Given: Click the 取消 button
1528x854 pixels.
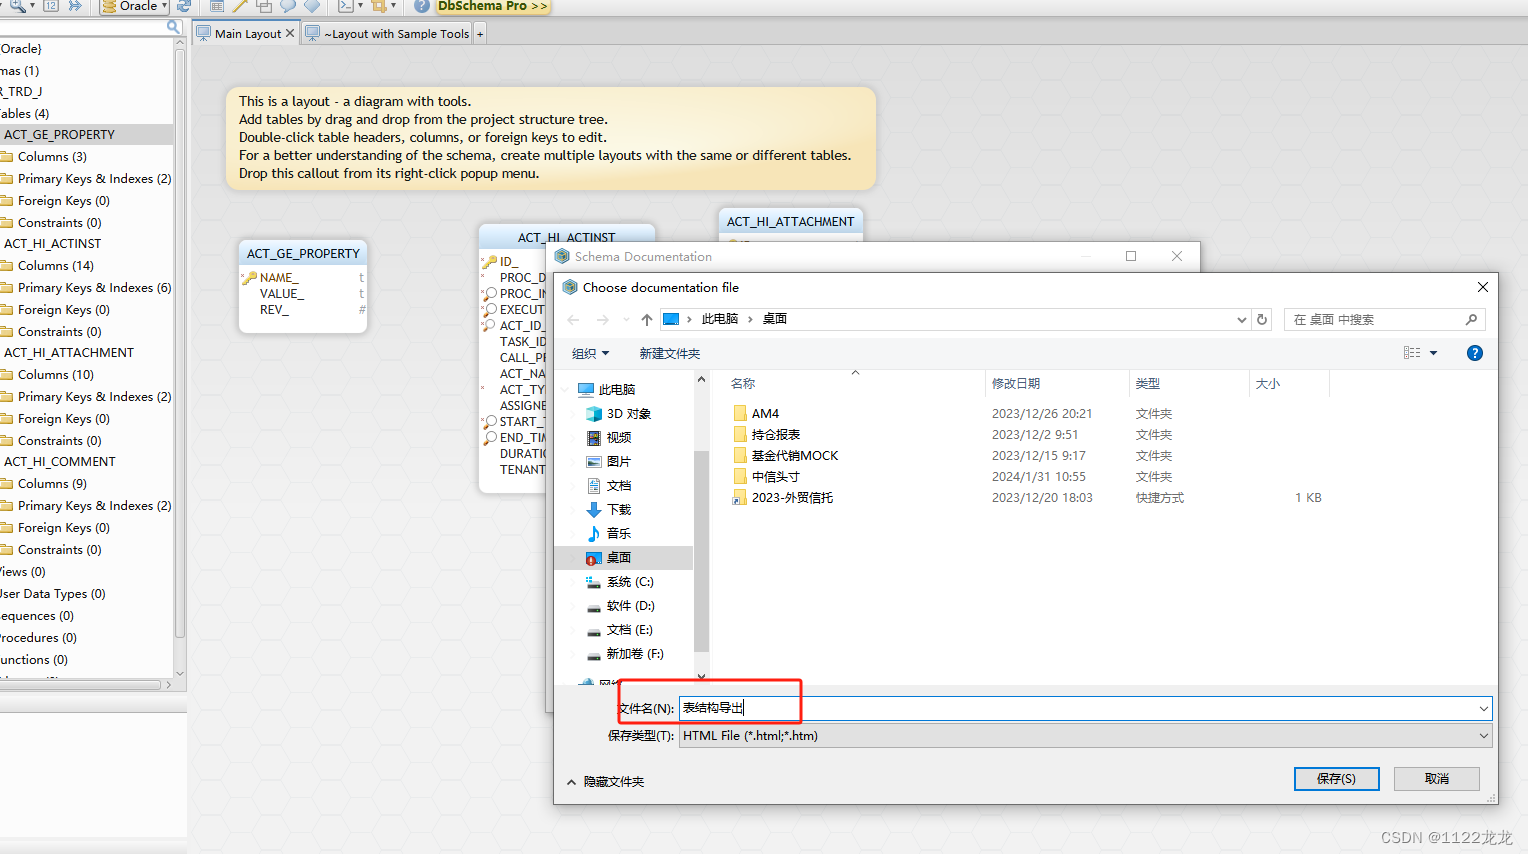Looking at the screenshot, I should pos(1437,779).
